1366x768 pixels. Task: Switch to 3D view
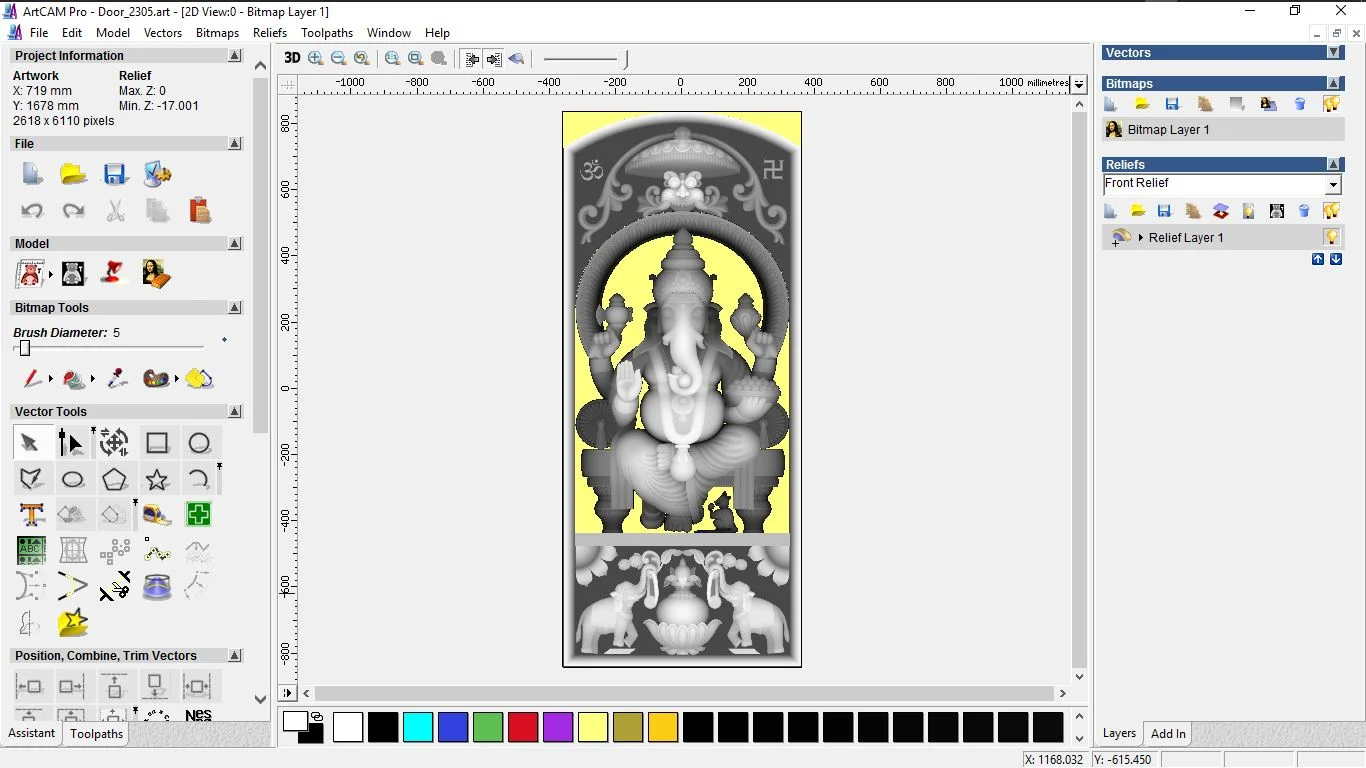(x=292, y=58)
